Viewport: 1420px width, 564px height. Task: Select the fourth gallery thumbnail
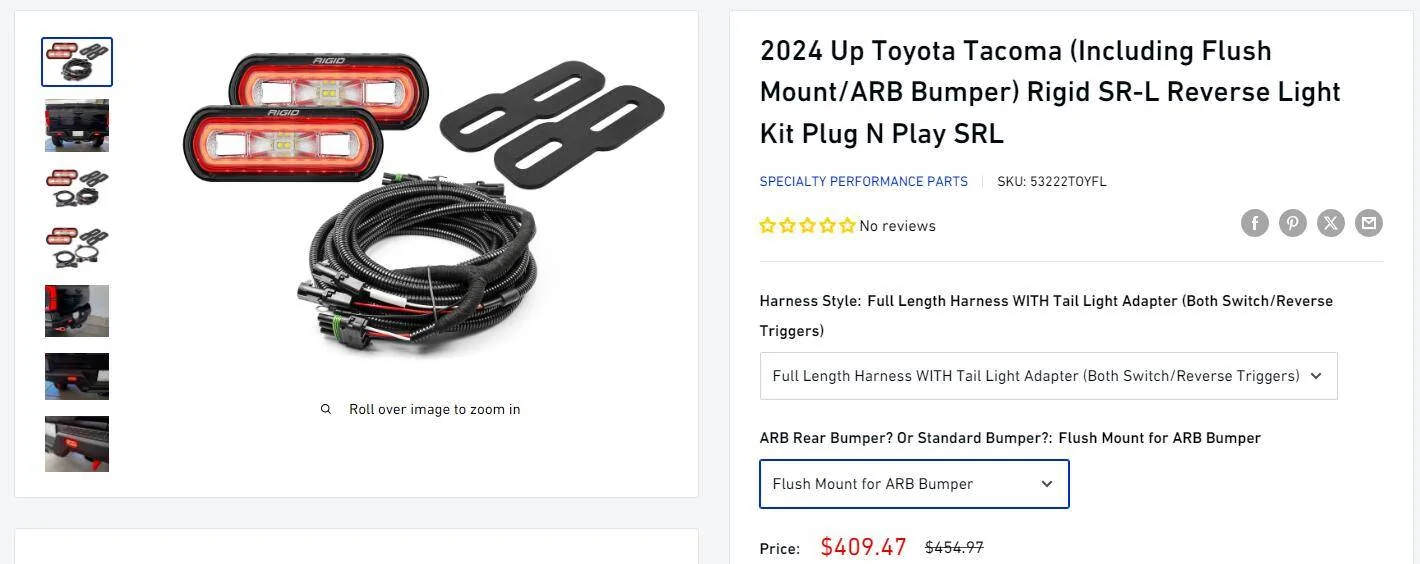[77, 248]
